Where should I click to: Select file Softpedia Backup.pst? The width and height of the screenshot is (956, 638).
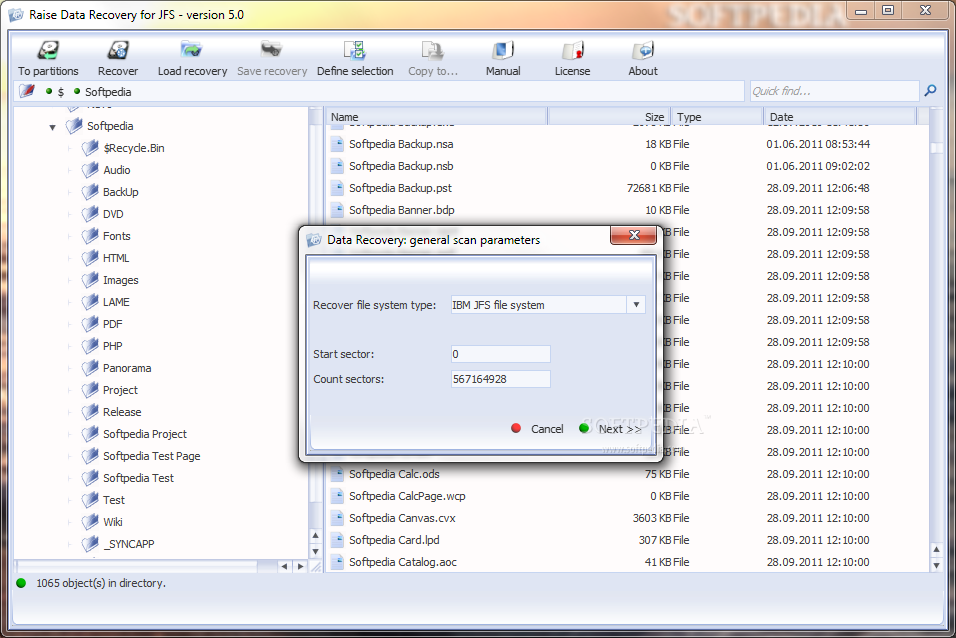click(400, 188)
